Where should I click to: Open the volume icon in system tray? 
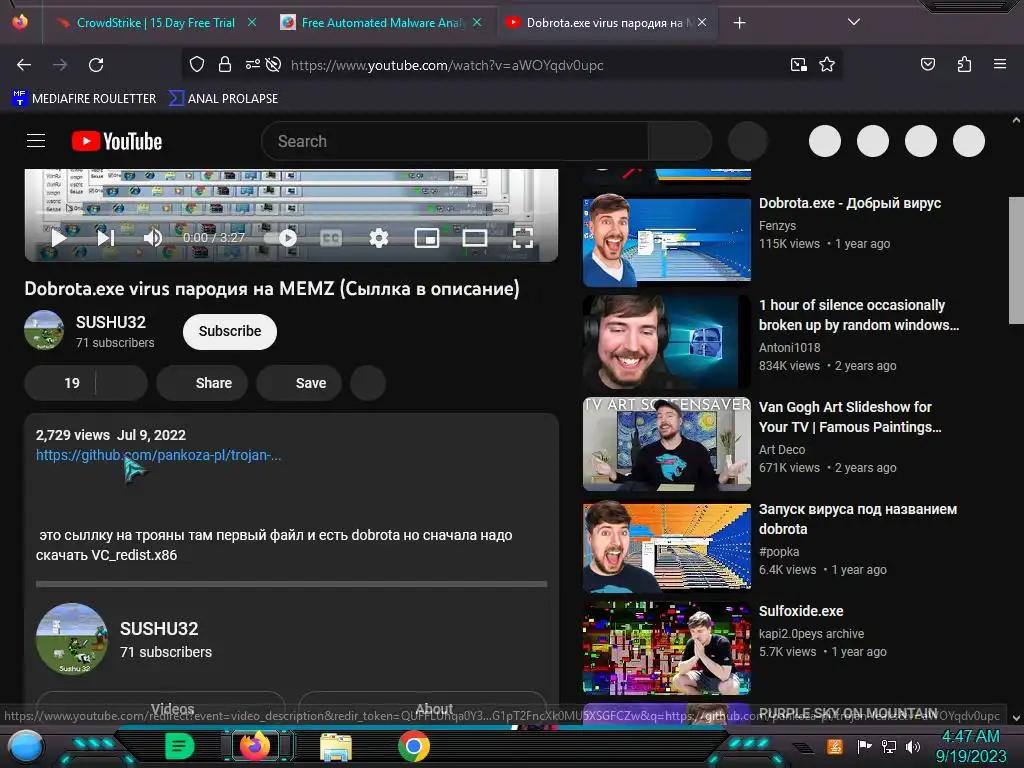click(x=913, y=746)
